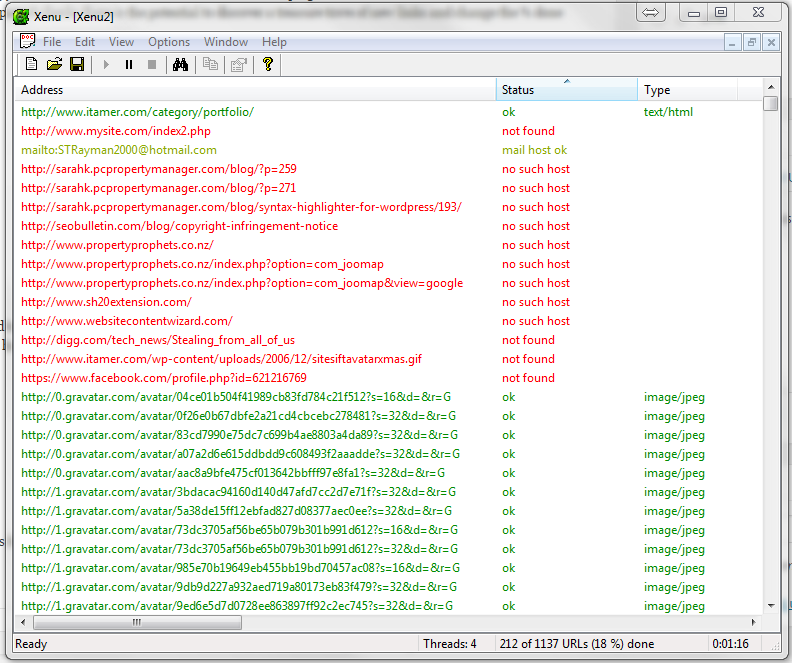This screenshot has width=792, height=663.
Task: Minimize the inner Xenu2 document window
Action: pyautogui.click(x=731, y=42)
